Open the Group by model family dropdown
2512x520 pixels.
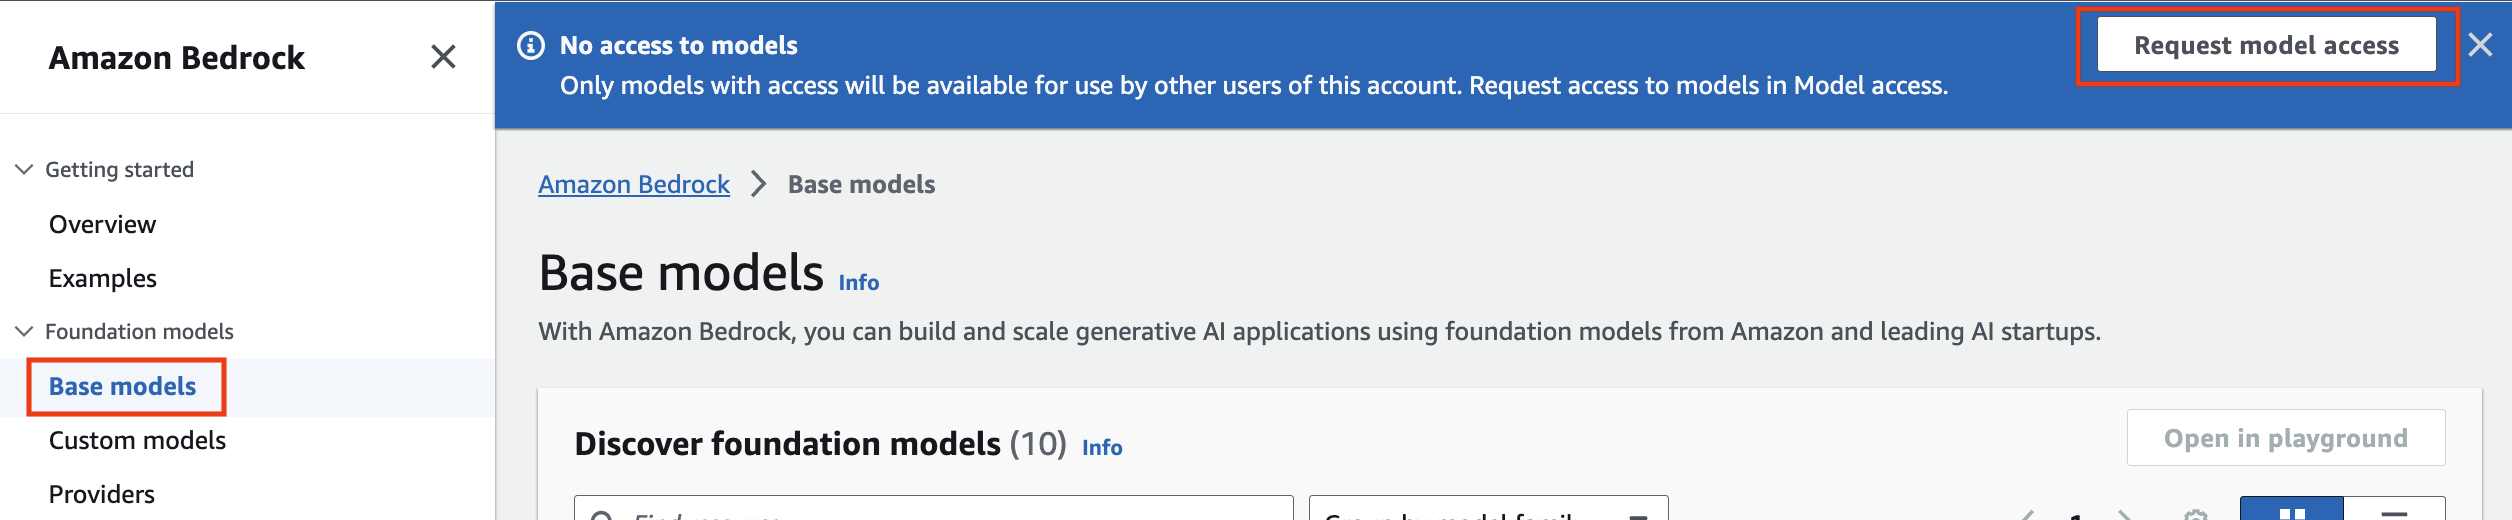pyautogui.click(x=1488, y=510)
